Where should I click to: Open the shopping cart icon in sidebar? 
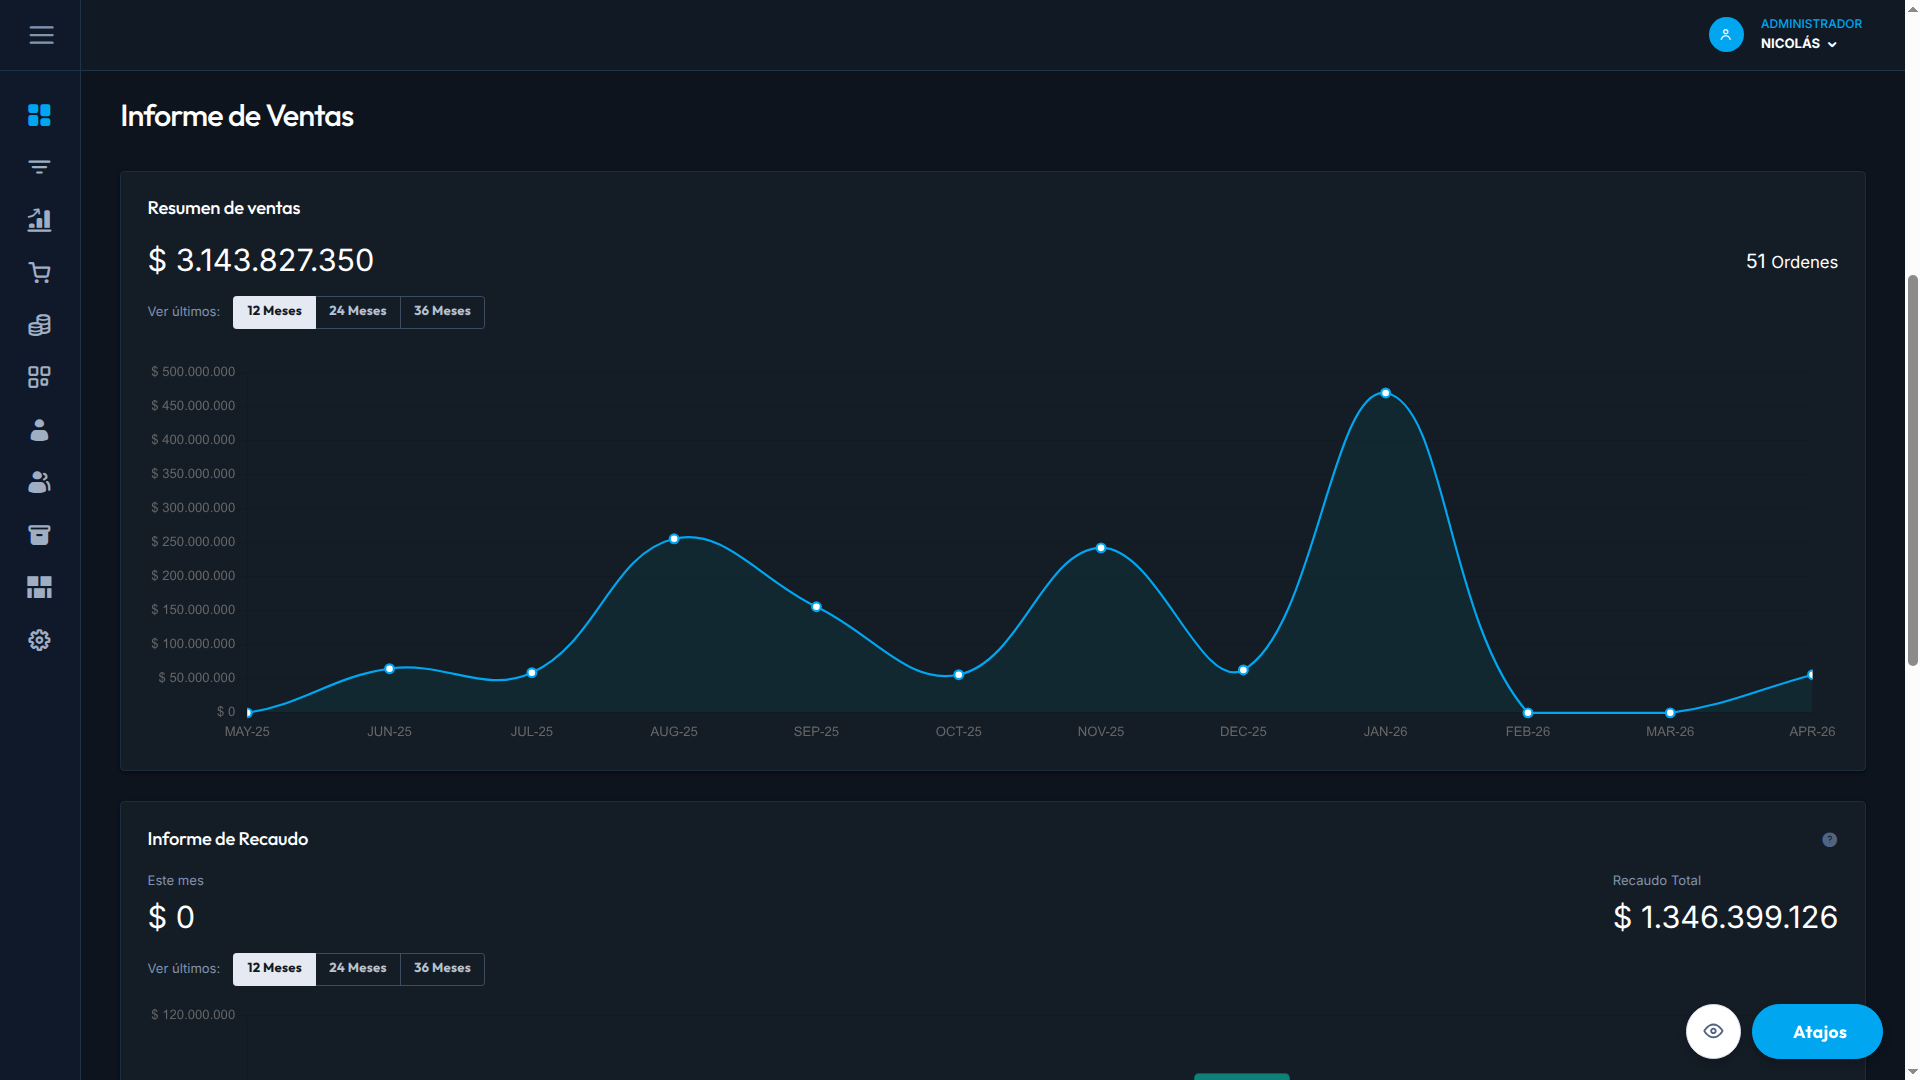click(39, 272)
